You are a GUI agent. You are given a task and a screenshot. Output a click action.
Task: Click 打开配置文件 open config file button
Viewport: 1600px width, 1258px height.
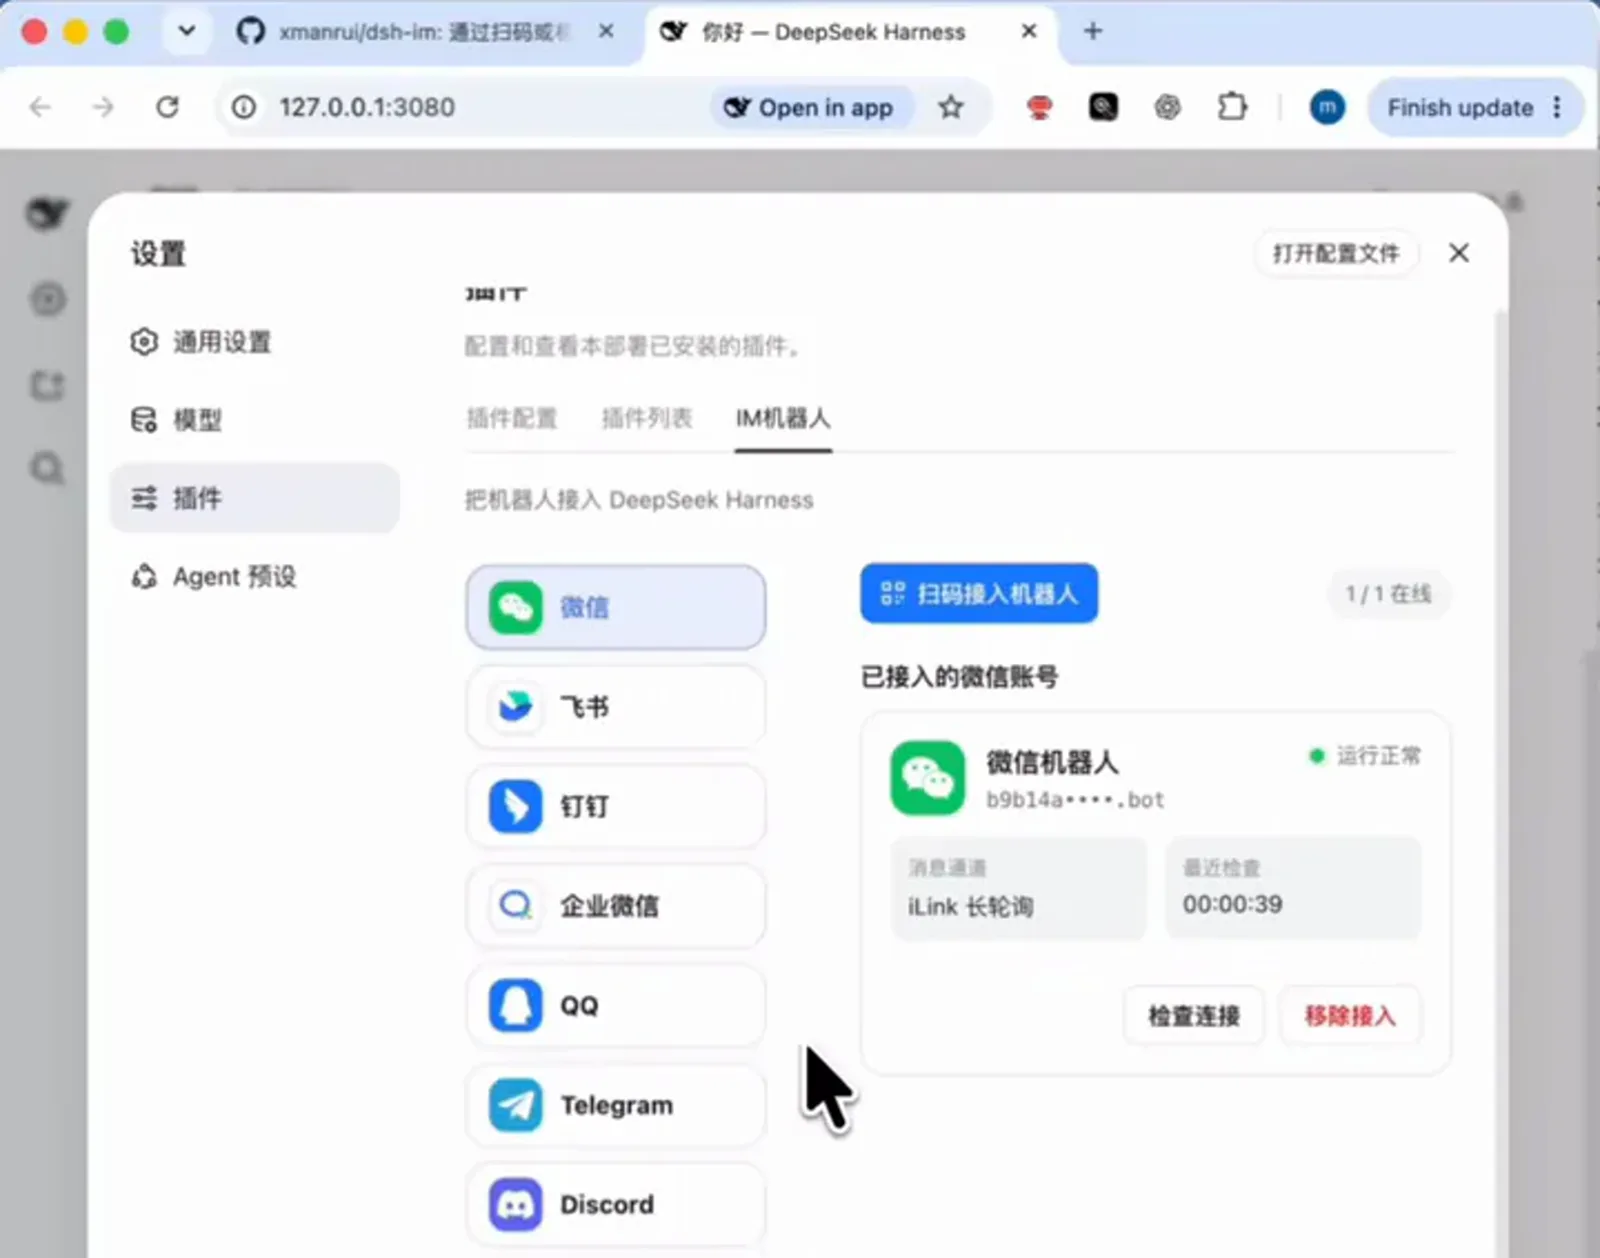1336,253
